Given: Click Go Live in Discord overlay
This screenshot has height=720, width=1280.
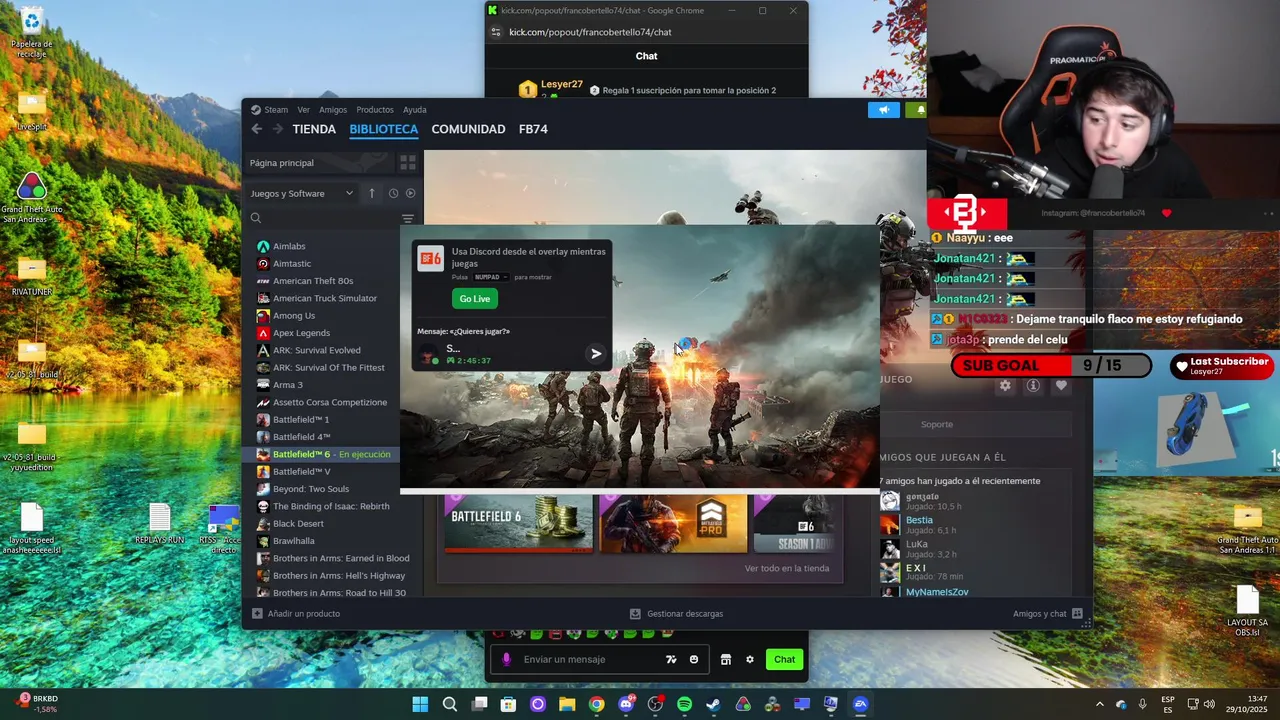Looking at the screenshot, I should click(475, 299).
